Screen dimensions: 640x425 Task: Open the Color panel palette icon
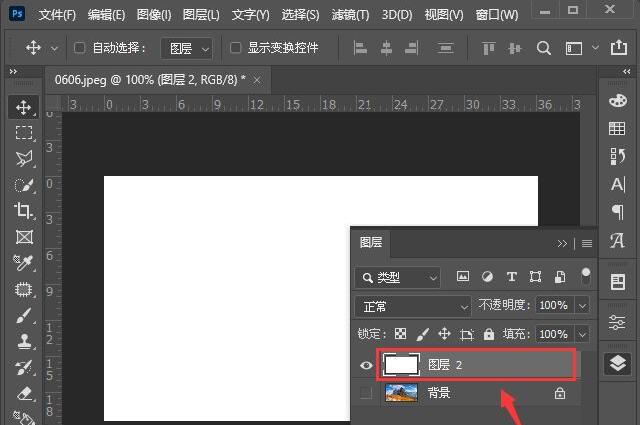[x=618, y=100]
